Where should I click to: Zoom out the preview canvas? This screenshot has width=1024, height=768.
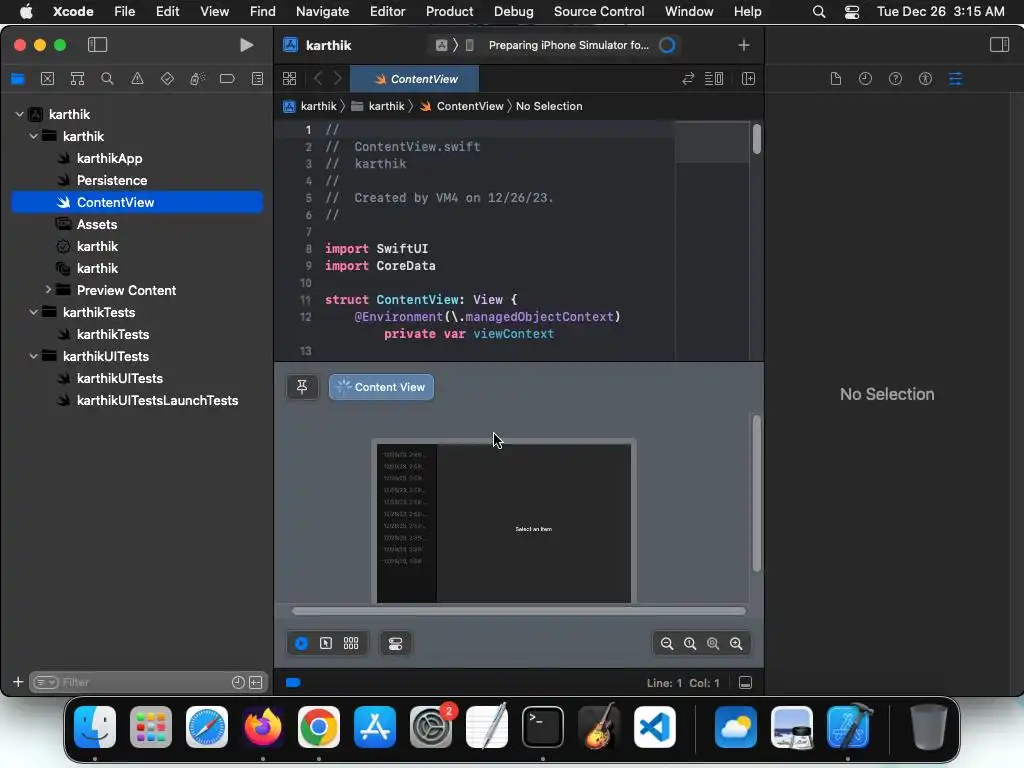[667, 643]
